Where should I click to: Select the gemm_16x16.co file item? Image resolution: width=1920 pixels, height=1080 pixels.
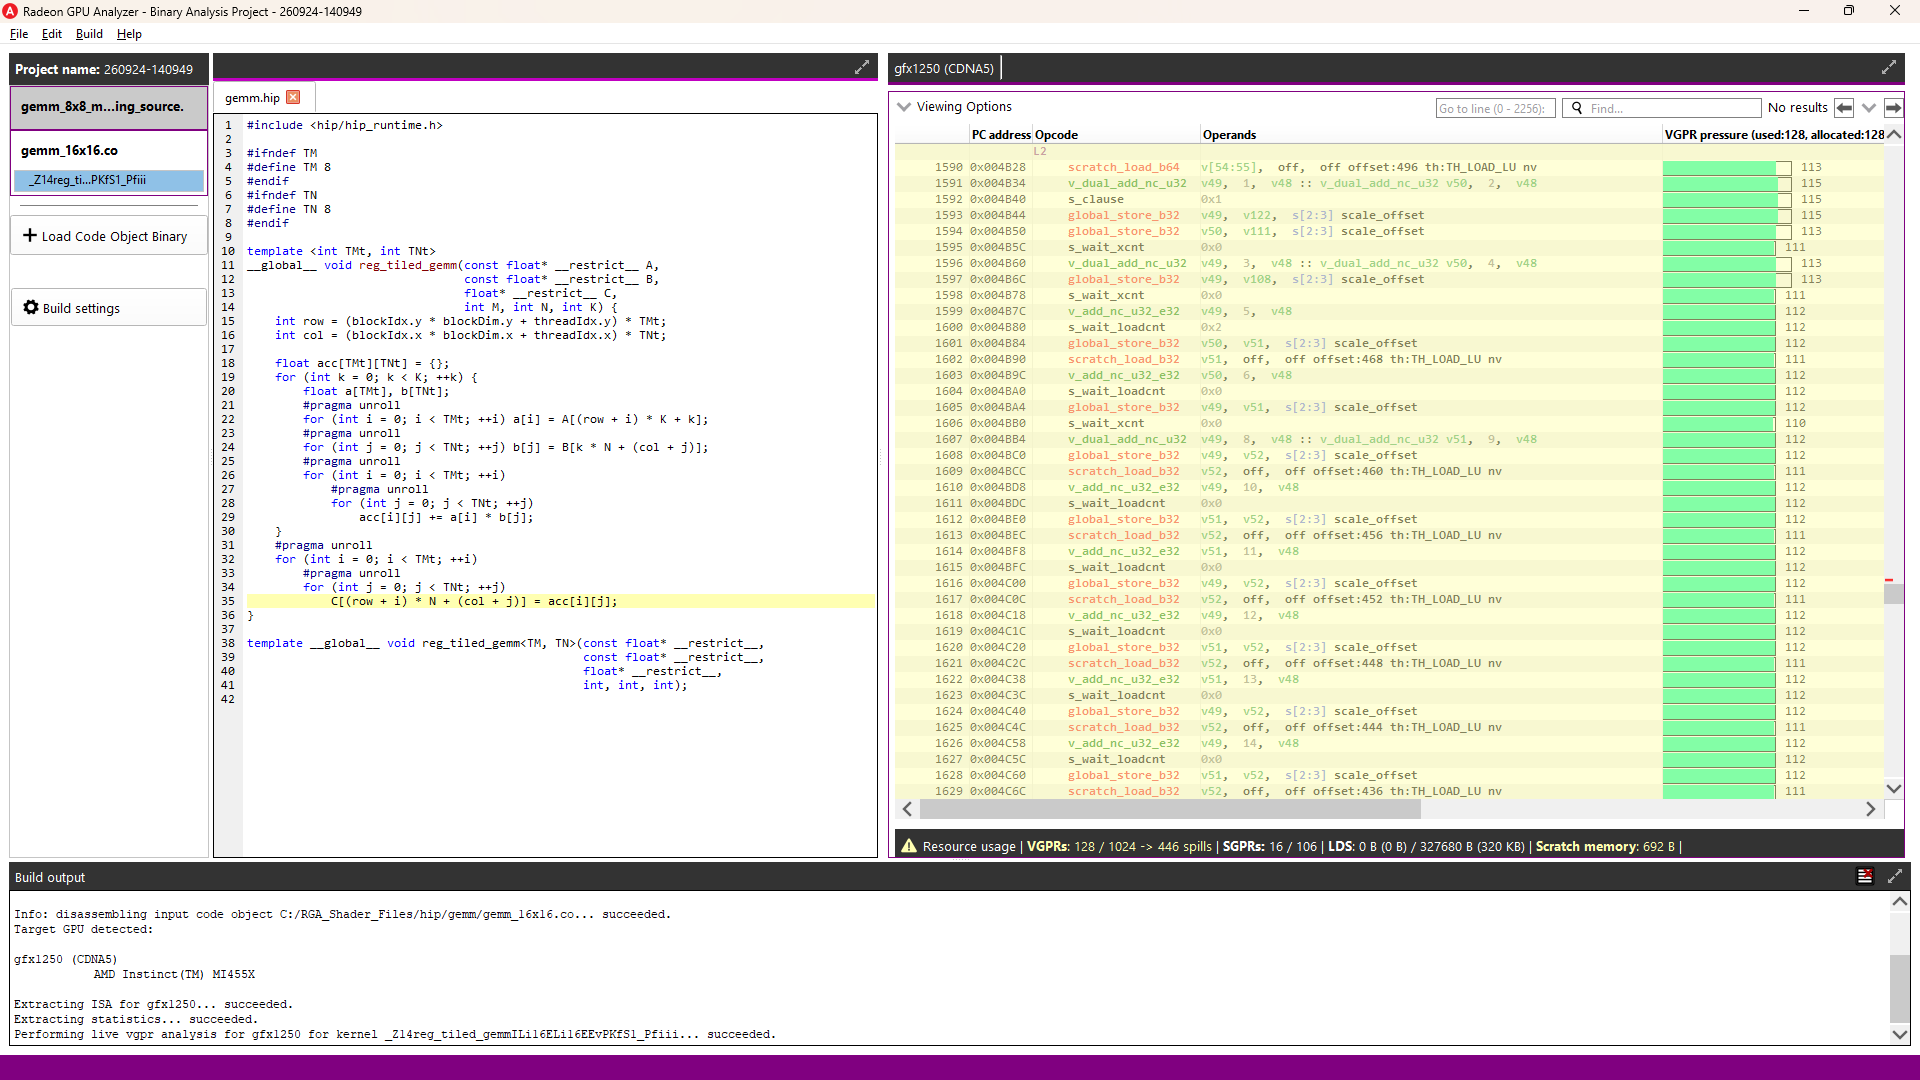click(108, 151)
